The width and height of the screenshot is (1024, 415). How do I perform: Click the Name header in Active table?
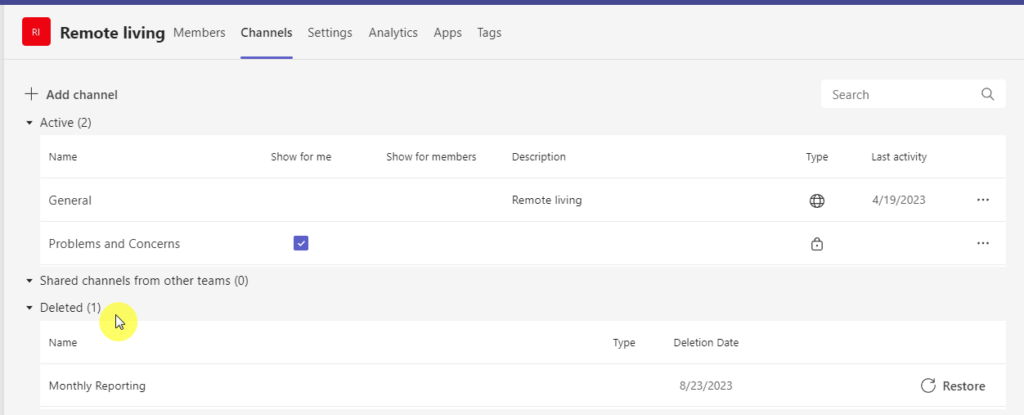click(63, 157)
